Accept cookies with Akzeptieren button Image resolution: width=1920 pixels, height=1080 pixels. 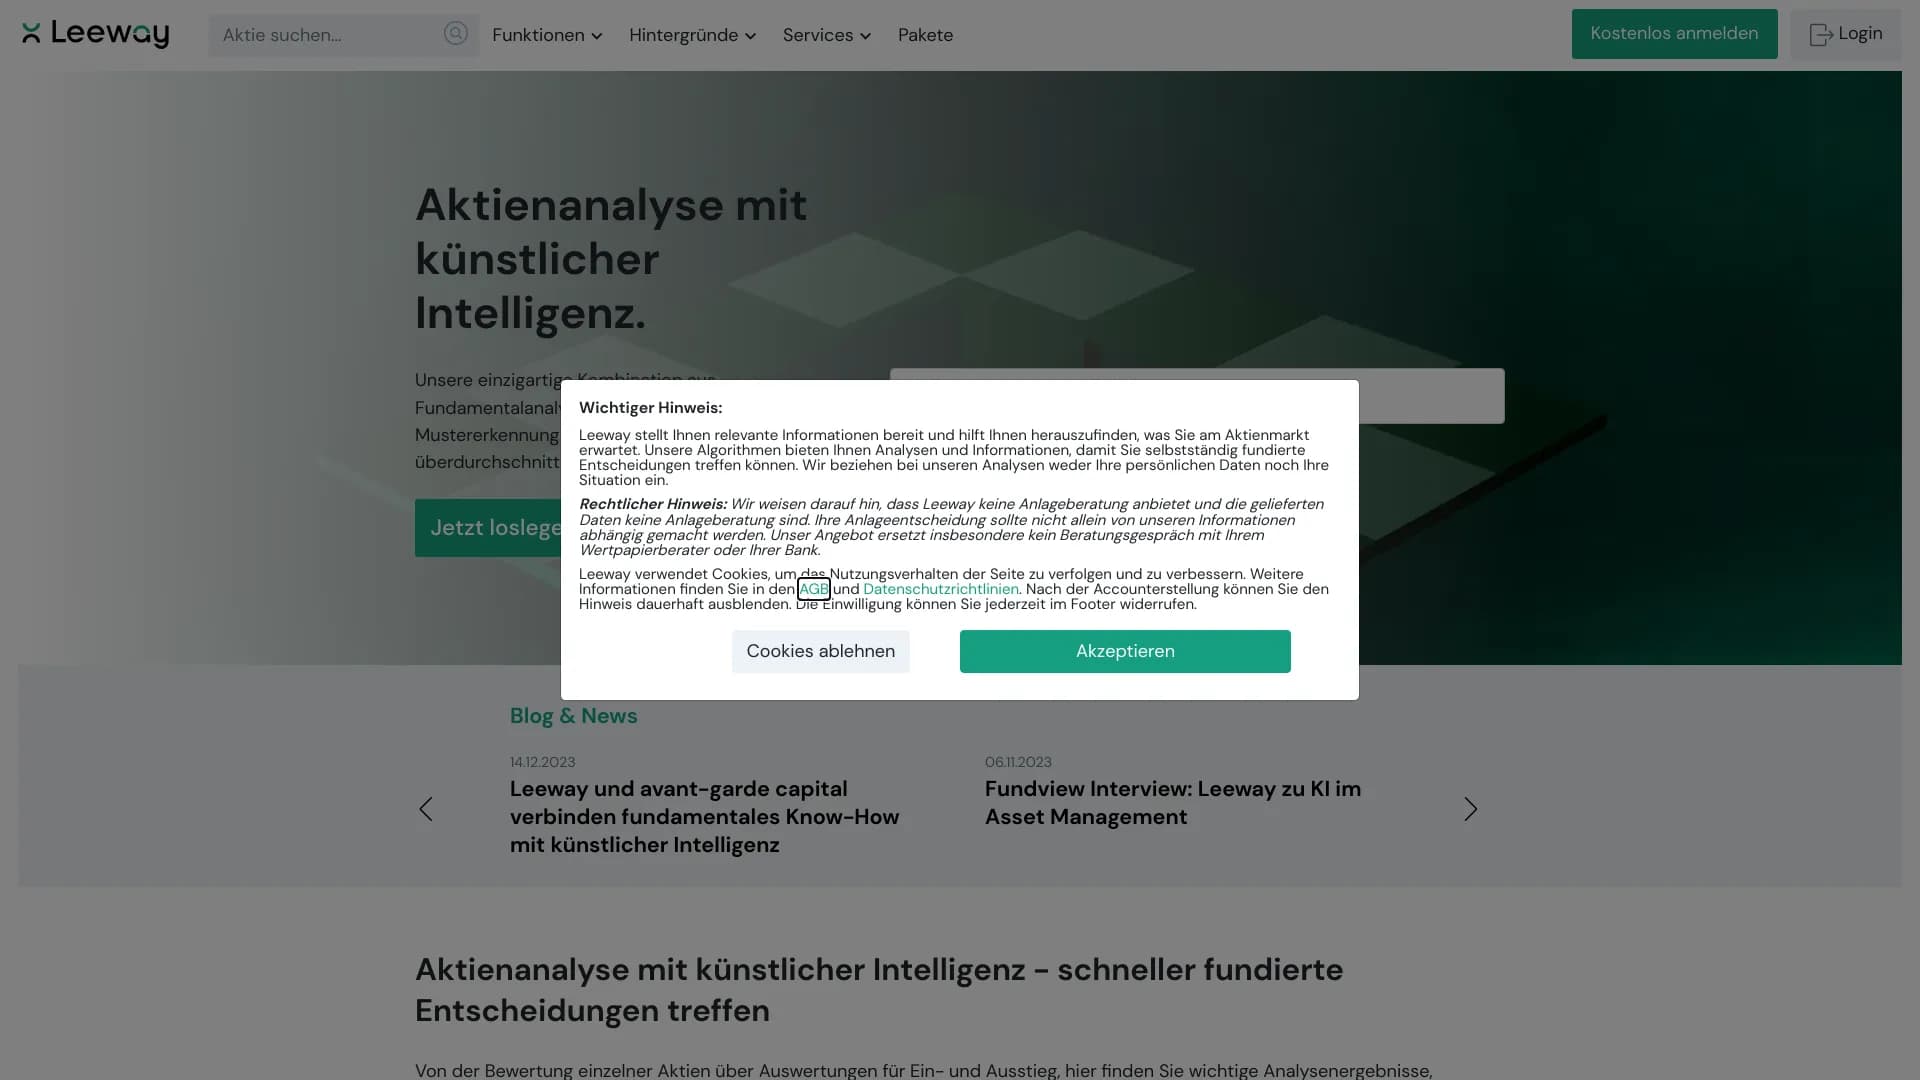coord(1125,651)
